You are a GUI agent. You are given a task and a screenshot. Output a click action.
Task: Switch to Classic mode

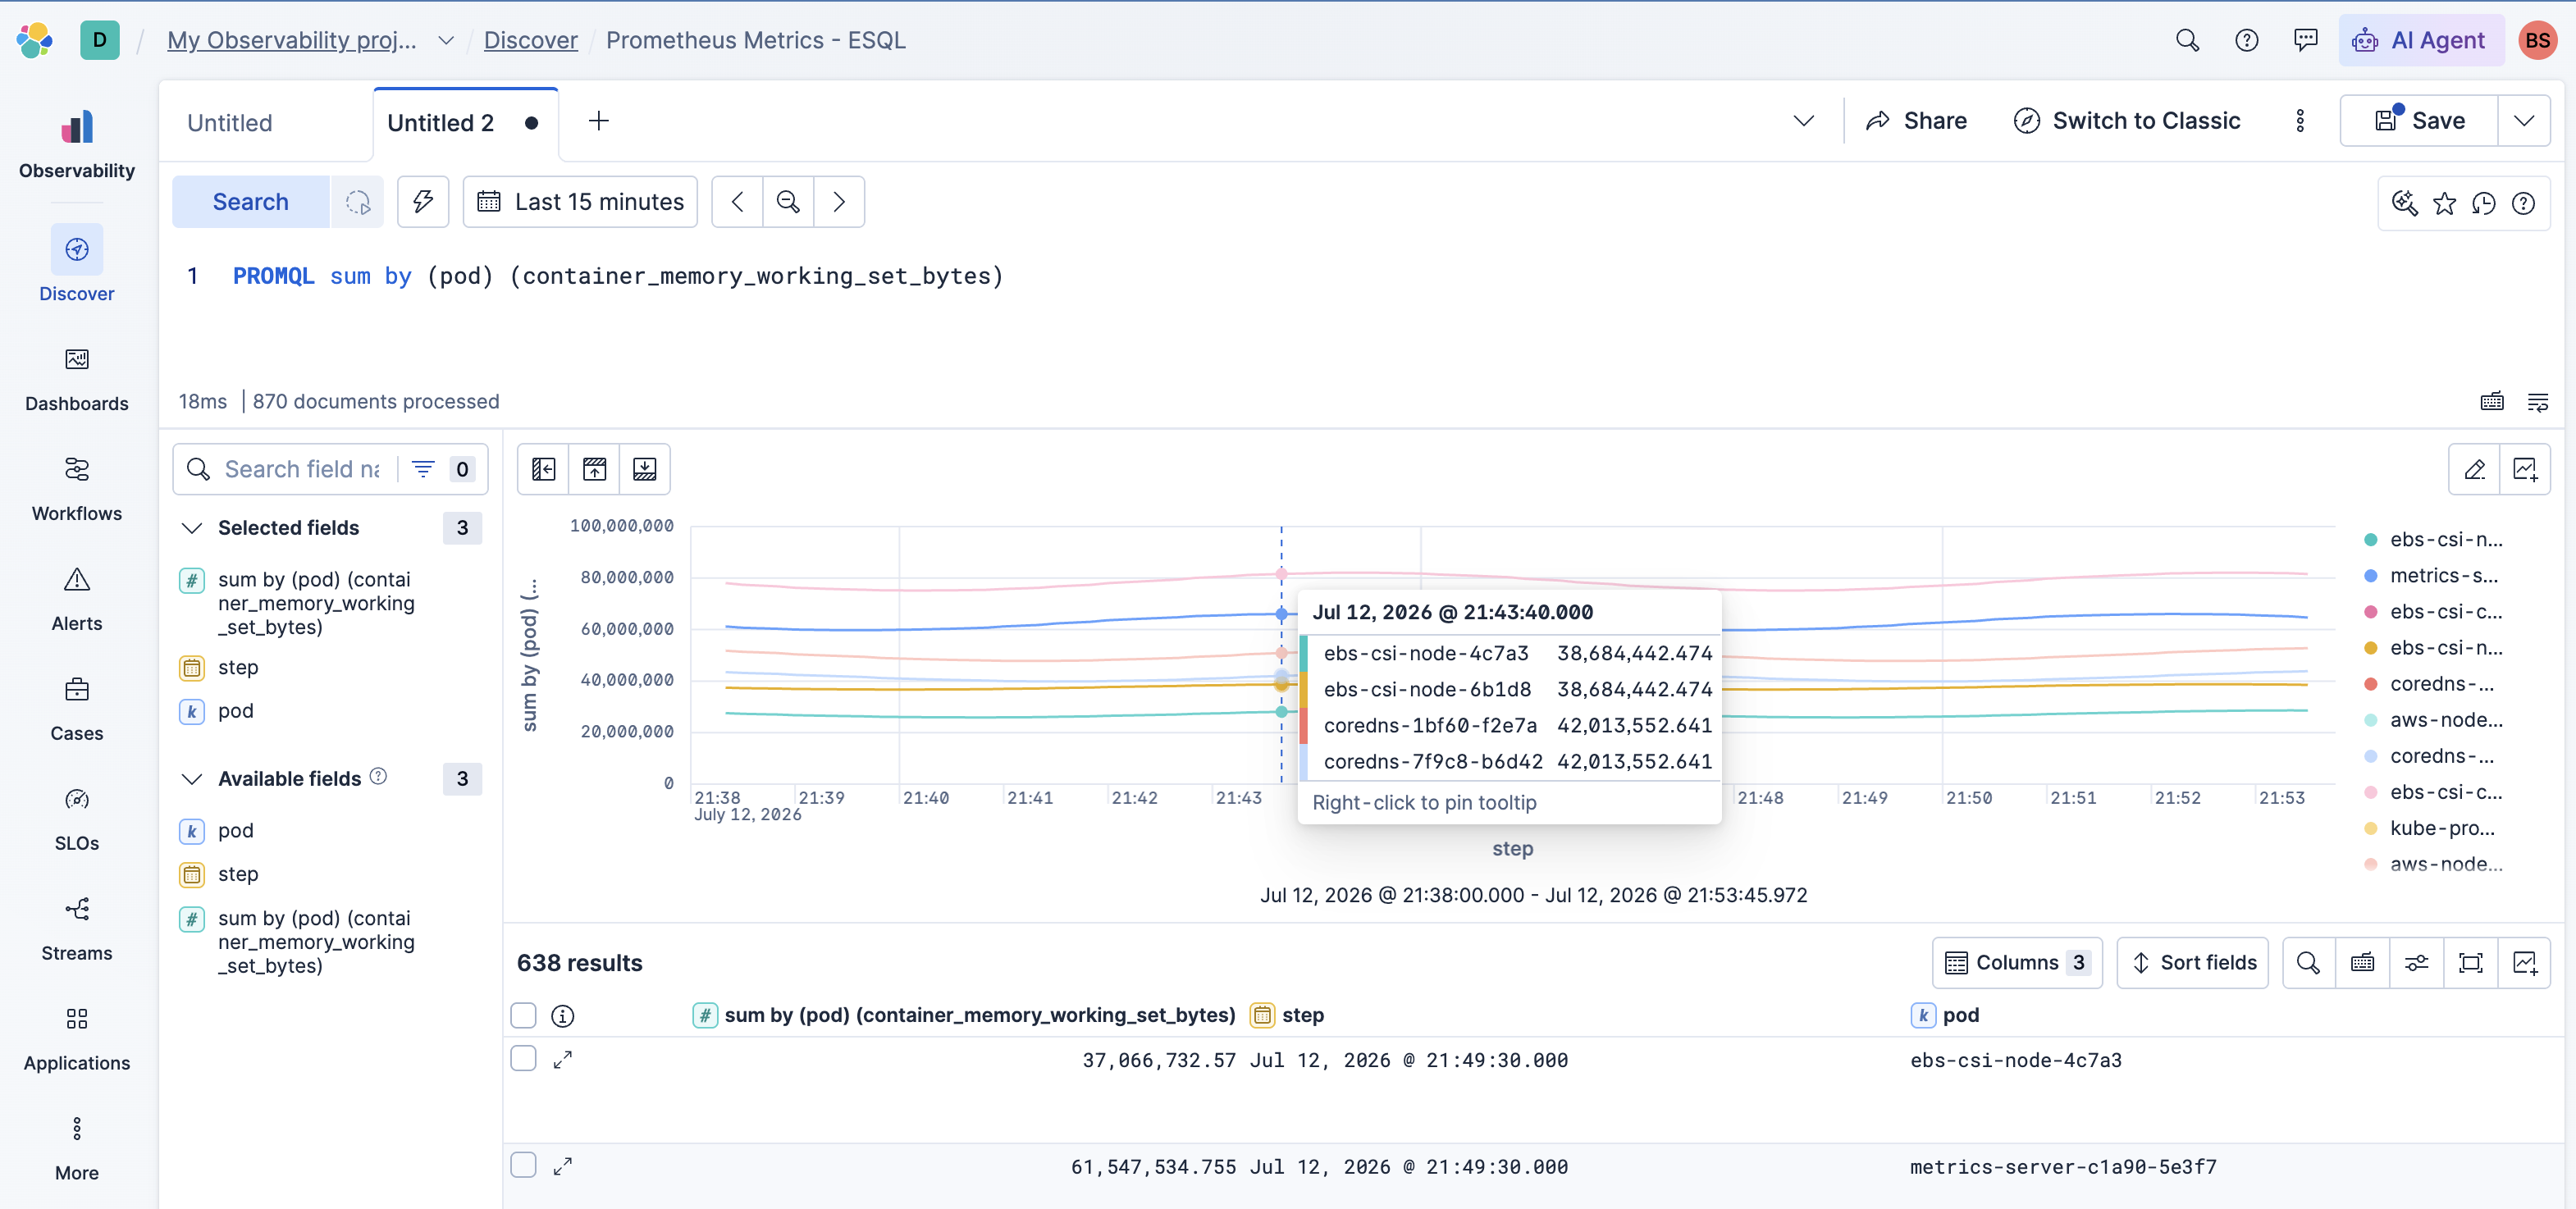point(2126,121)
